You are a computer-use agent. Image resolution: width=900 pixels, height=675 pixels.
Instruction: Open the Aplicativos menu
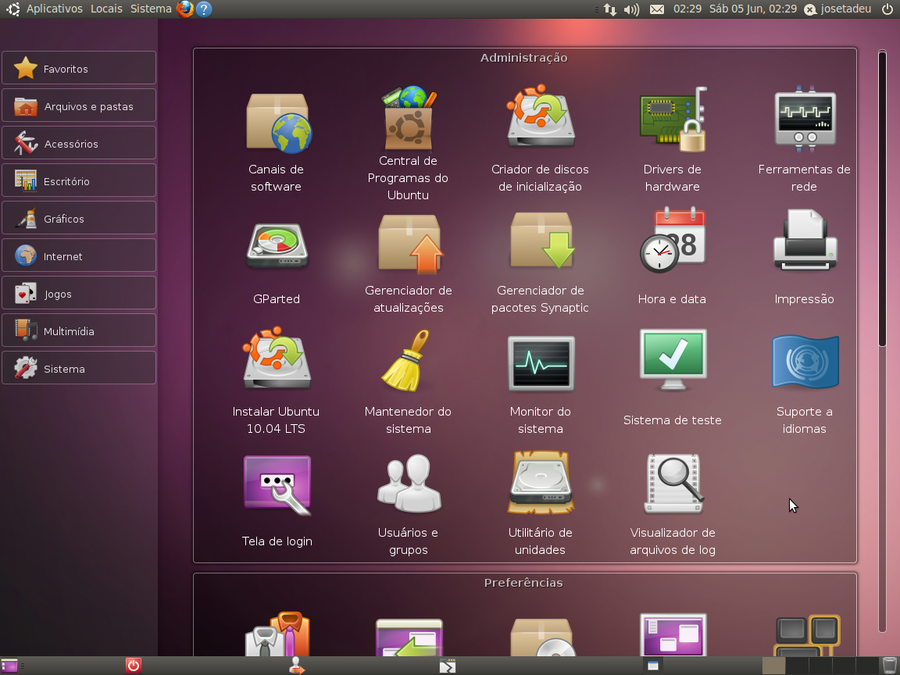[x=55, y=9]
